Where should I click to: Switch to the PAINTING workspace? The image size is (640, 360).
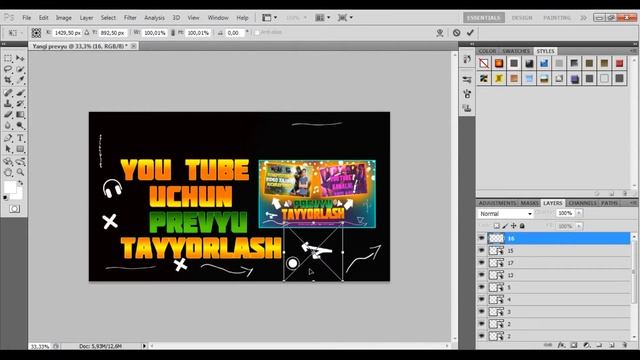[x=557, y=18]
